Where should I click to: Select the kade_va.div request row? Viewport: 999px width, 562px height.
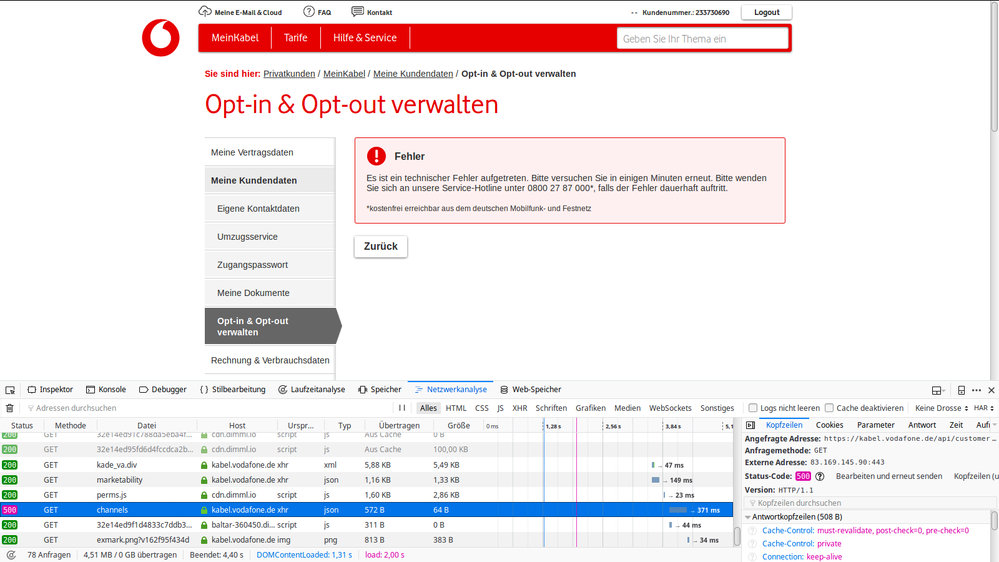366,465
